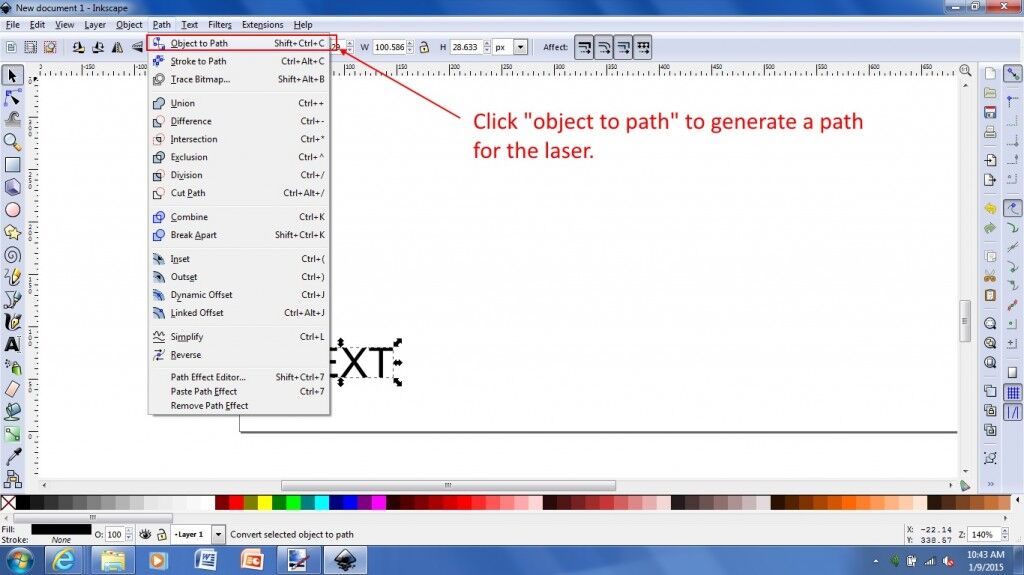Select the Rectangle tool

click(x=13, y=165)
